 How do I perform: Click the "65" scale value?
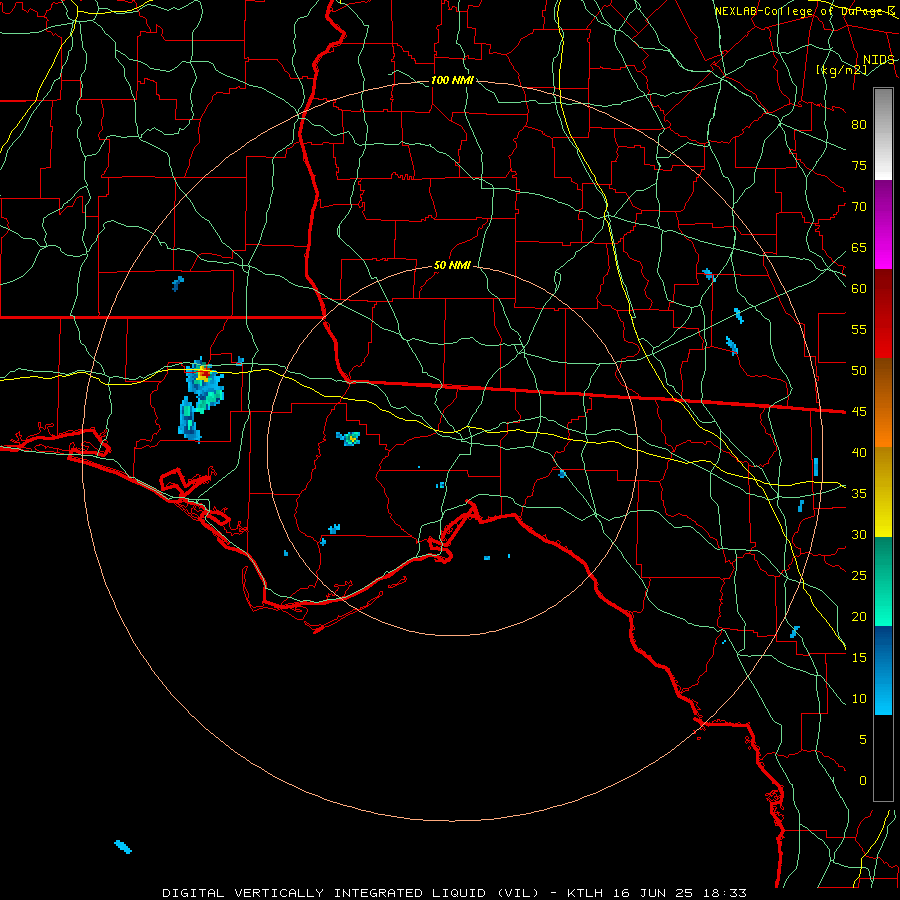[x=859, y=248]
